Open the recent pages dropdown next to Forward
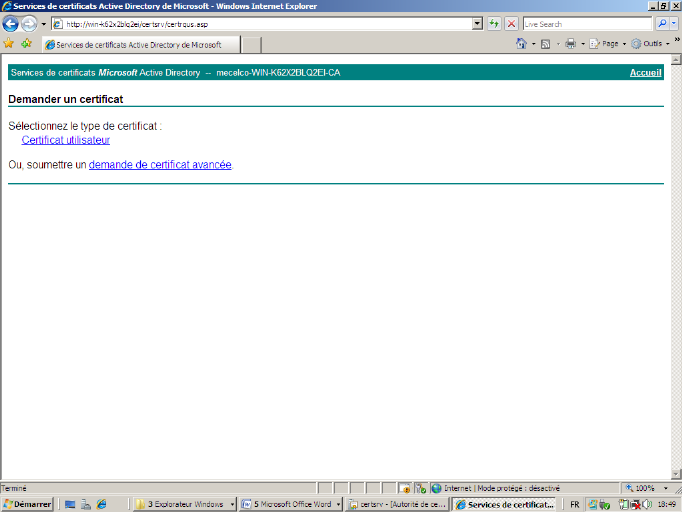 (x=43, y=24)
